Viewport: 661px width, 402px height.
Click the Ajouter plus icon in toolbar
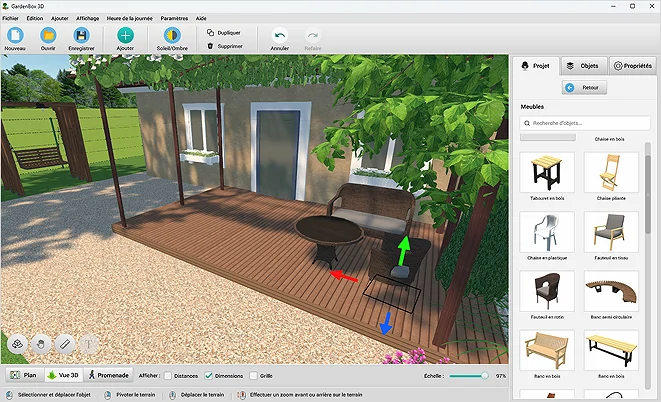coord(125,35)
